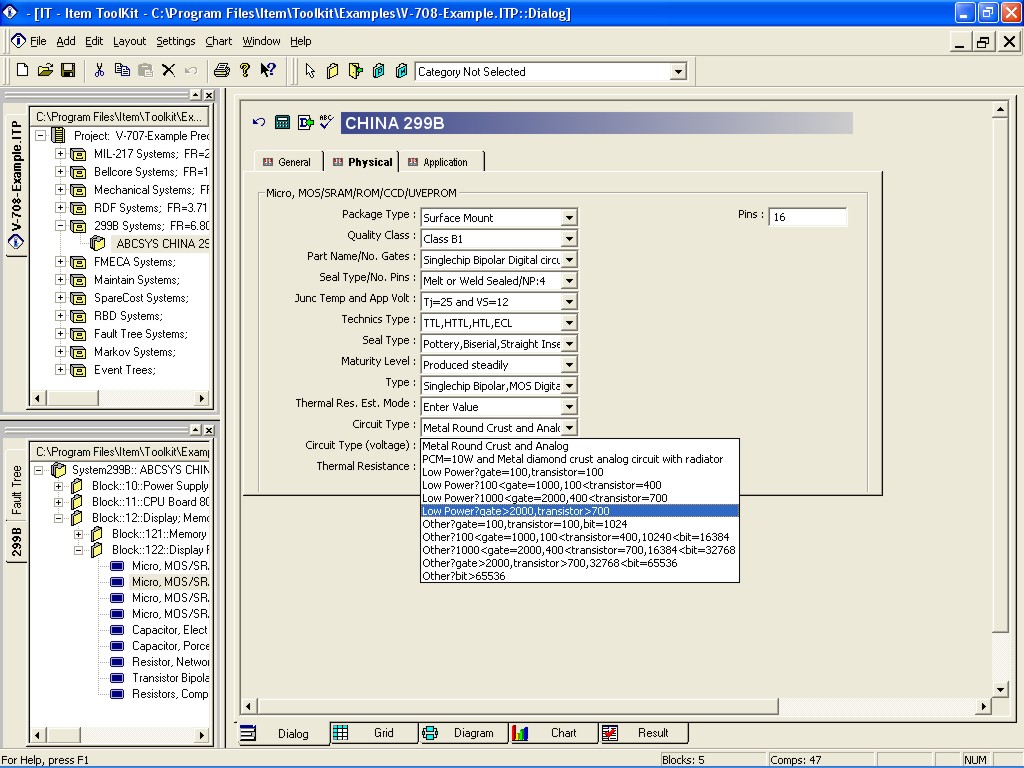Click the calculator icon in the dialog header

(x=282, y=122)
